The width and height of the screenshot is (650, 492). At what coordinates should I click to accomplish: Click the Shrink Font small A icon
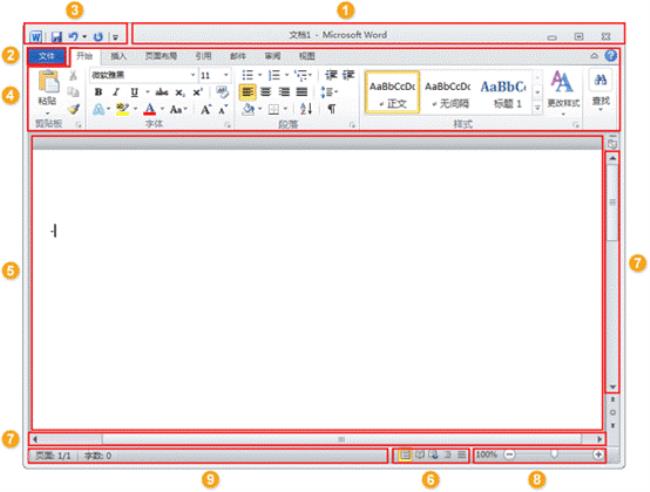tap(223, 109)
